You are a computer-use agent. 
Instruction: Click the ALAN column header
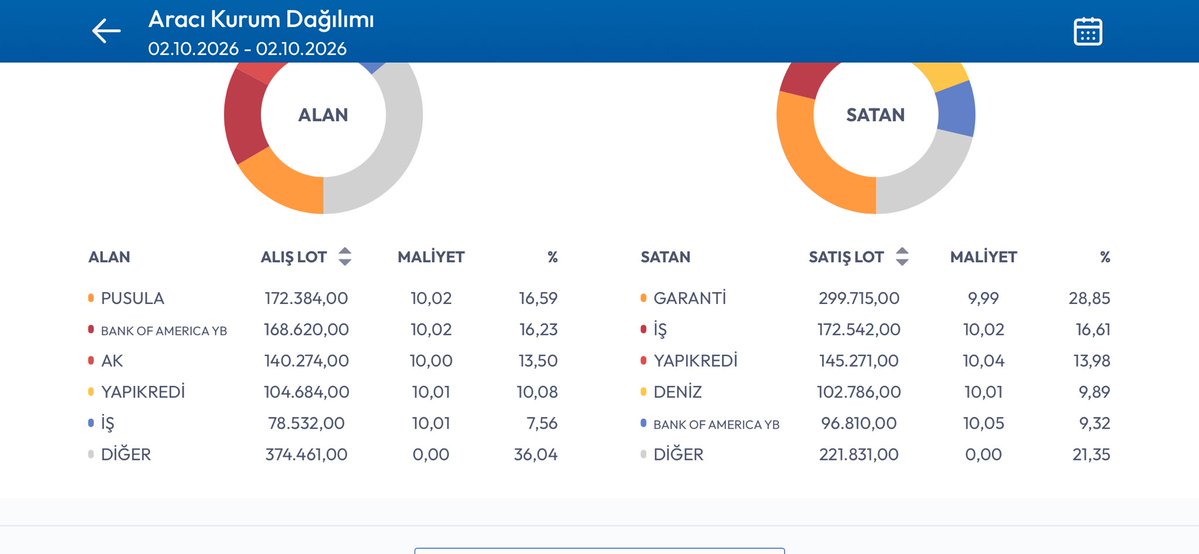tap(109, 257)
